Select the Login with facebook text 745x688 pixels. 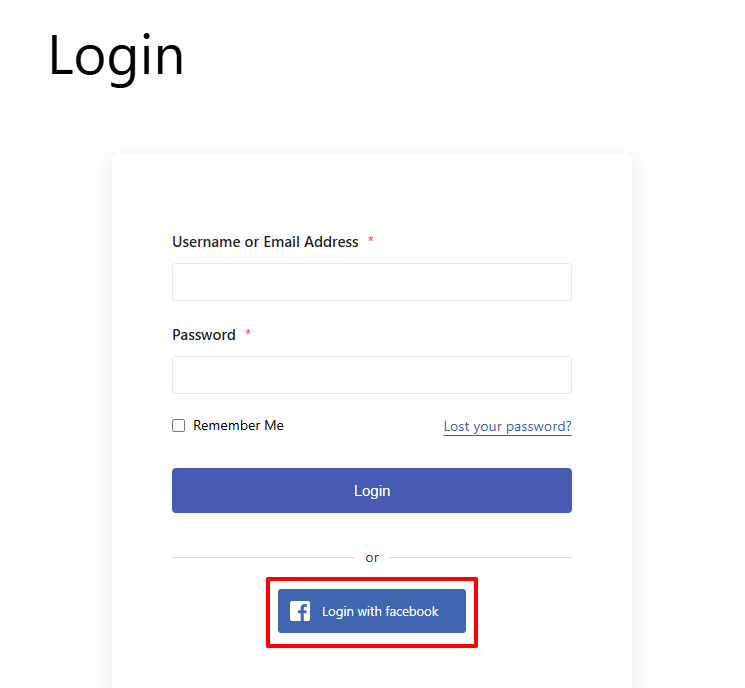click(x=380, y=611)
